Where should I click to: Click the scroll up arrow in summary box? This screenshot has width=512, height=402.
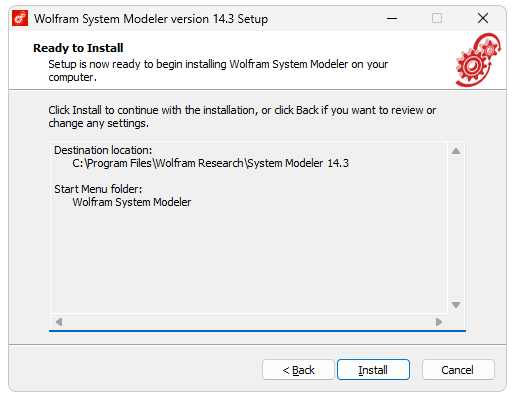click(456, 151)
